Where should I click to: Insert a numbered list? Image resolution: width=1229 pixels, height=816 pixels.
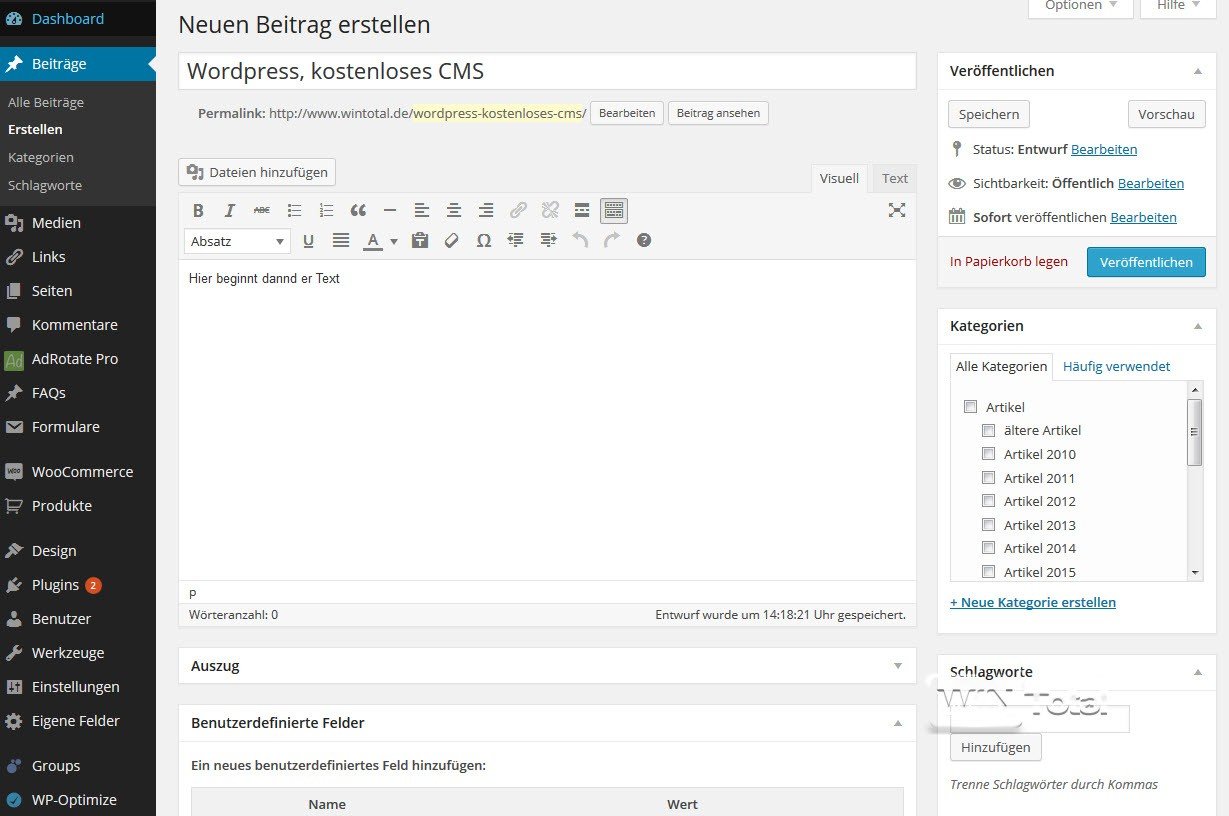pyautogui.click(x=326, y=210)
